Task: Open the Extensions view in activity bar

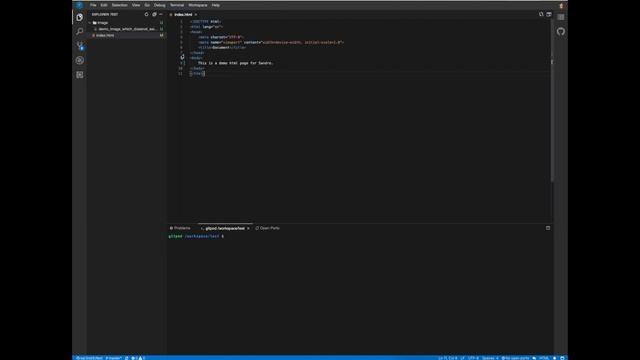Action: click(x=80, y=75)
